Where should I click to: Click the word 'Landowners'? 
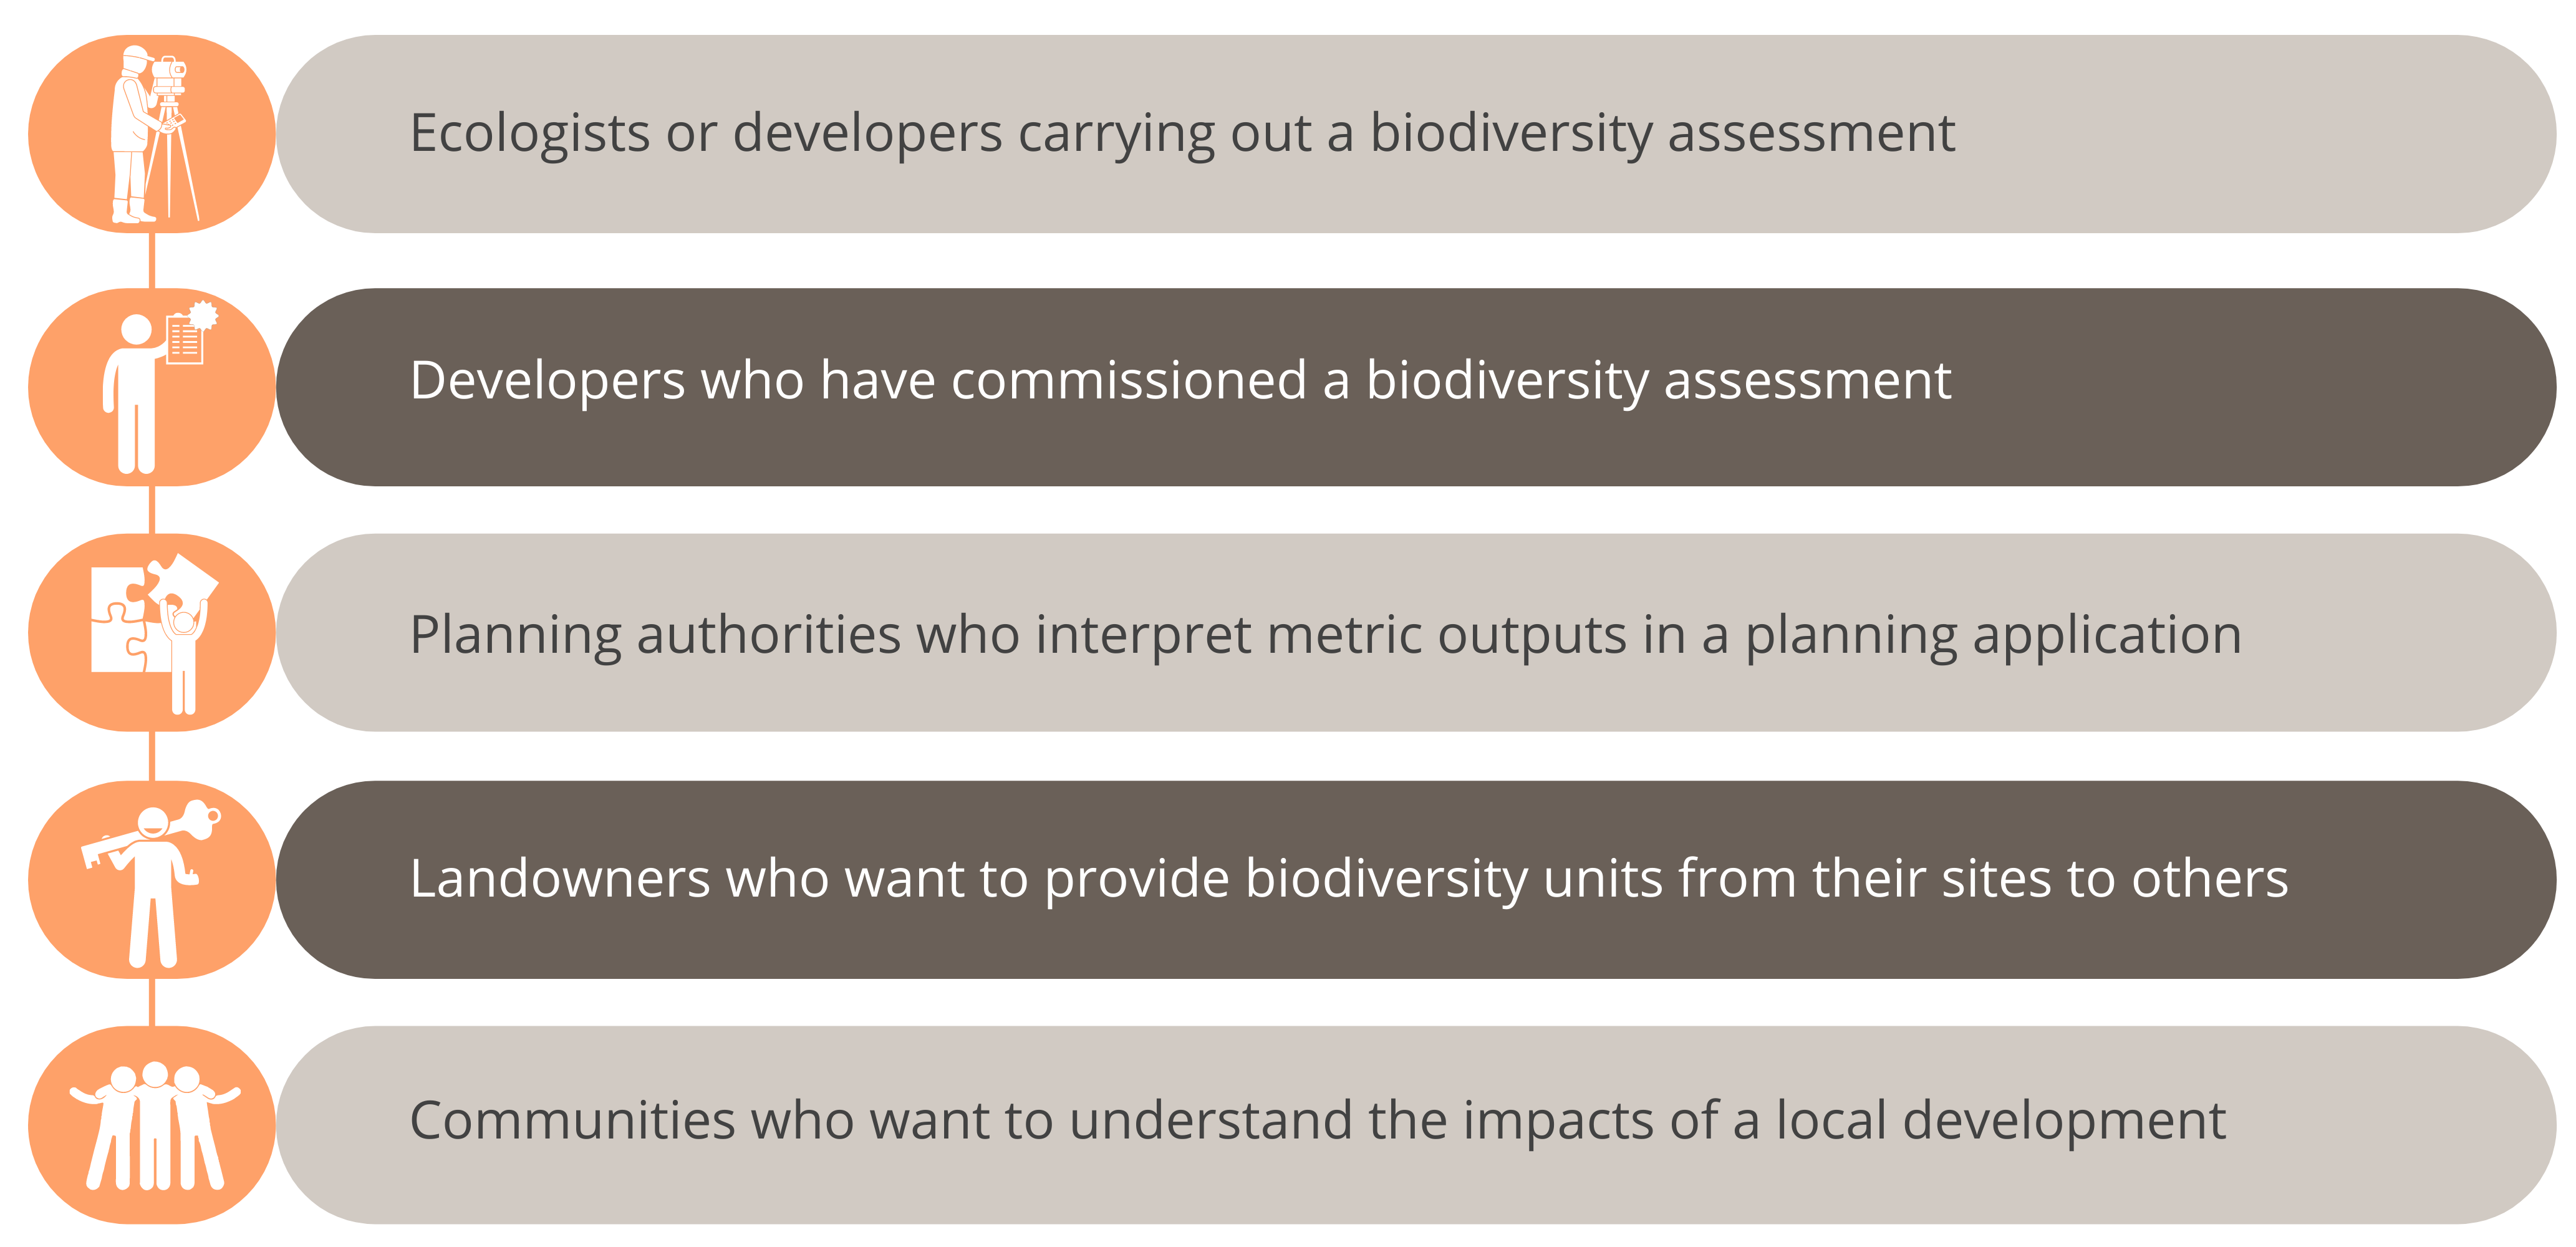(559, 878)
